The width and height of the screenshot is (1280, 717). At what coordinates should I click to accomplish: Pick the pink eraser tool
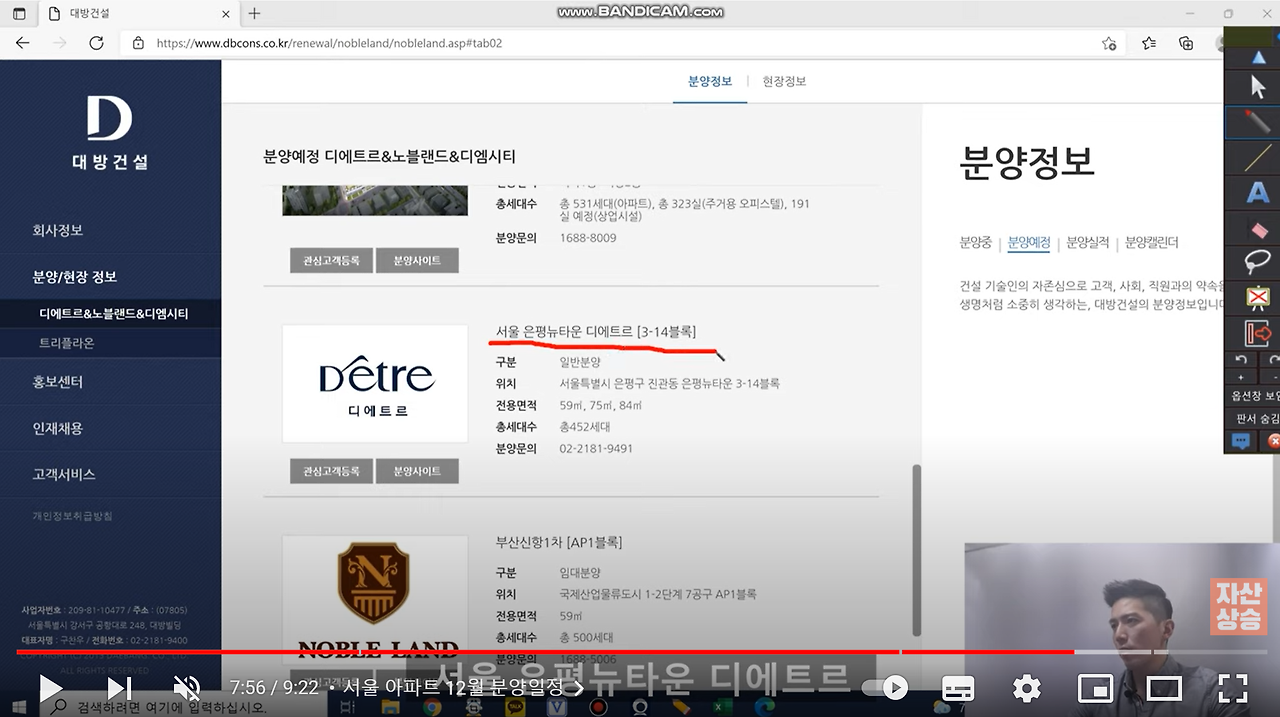(x=1258, y=230)
